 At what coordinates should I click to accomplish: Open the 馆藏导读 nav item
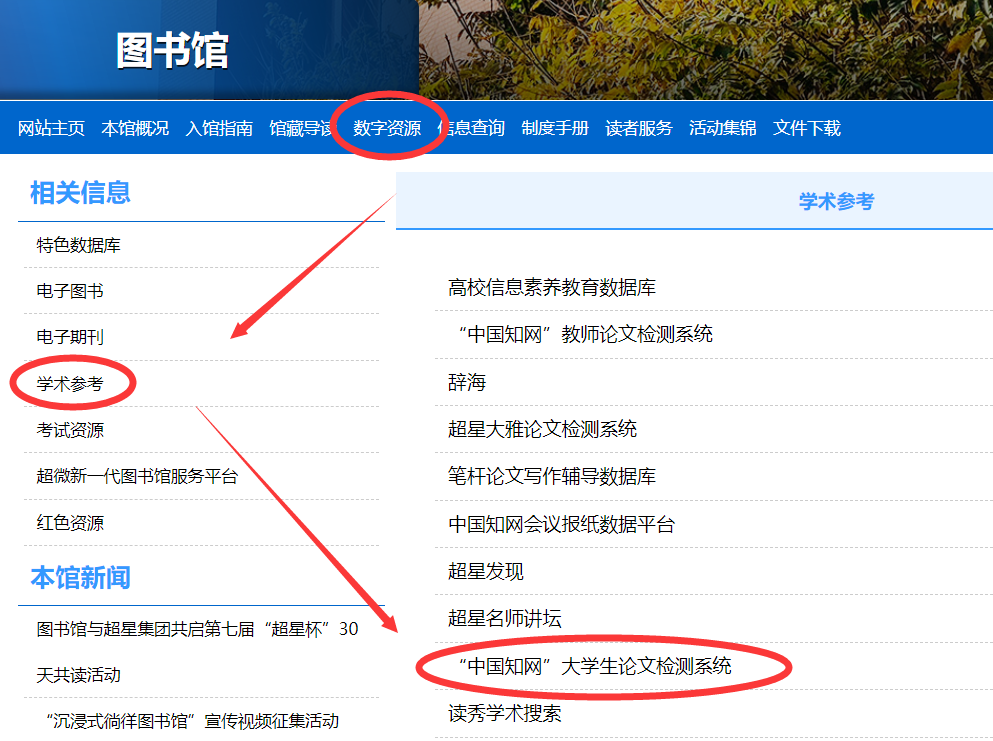(301, 129)
